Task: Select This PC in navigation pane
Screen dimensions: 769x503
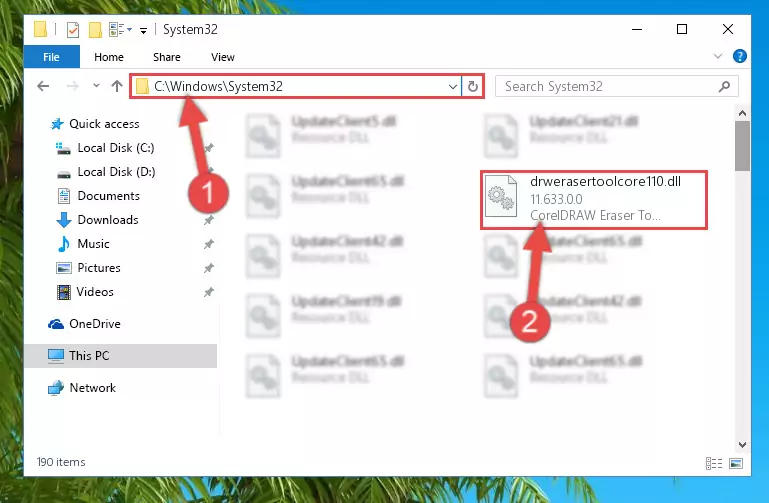Action: (x=121, y=355)
